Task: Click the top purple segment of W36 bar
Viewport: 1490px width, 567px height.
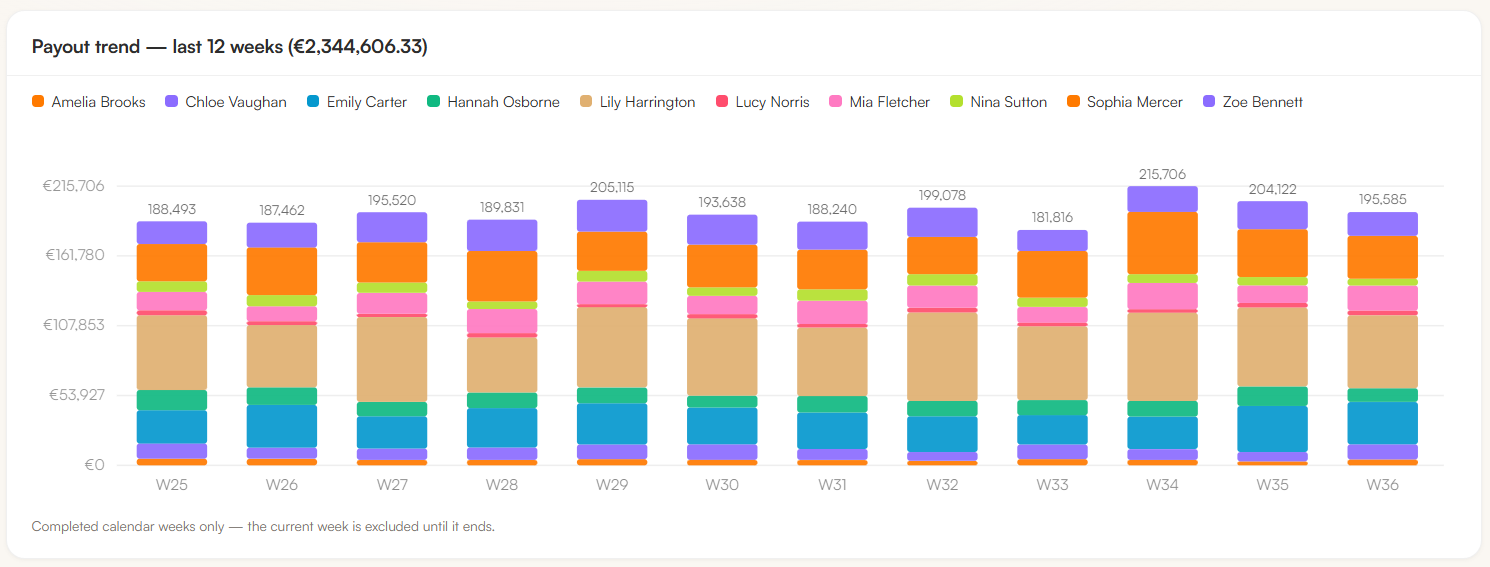Action: pos(1382,224)
